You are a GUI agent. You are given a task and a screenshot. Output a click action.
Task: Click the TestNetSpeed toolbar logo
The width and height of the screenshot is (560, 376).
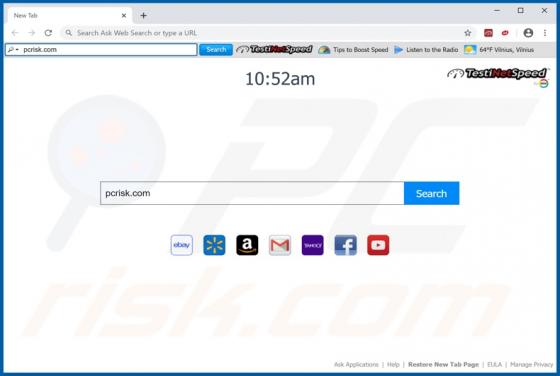[x=274, y=49]
